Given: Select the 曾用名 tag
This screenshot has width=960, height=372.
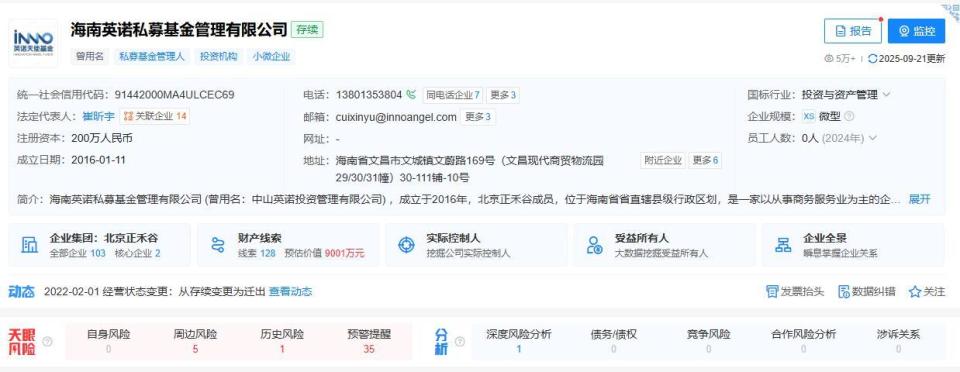Looking at the screenshot, I should tap(90, 57).
